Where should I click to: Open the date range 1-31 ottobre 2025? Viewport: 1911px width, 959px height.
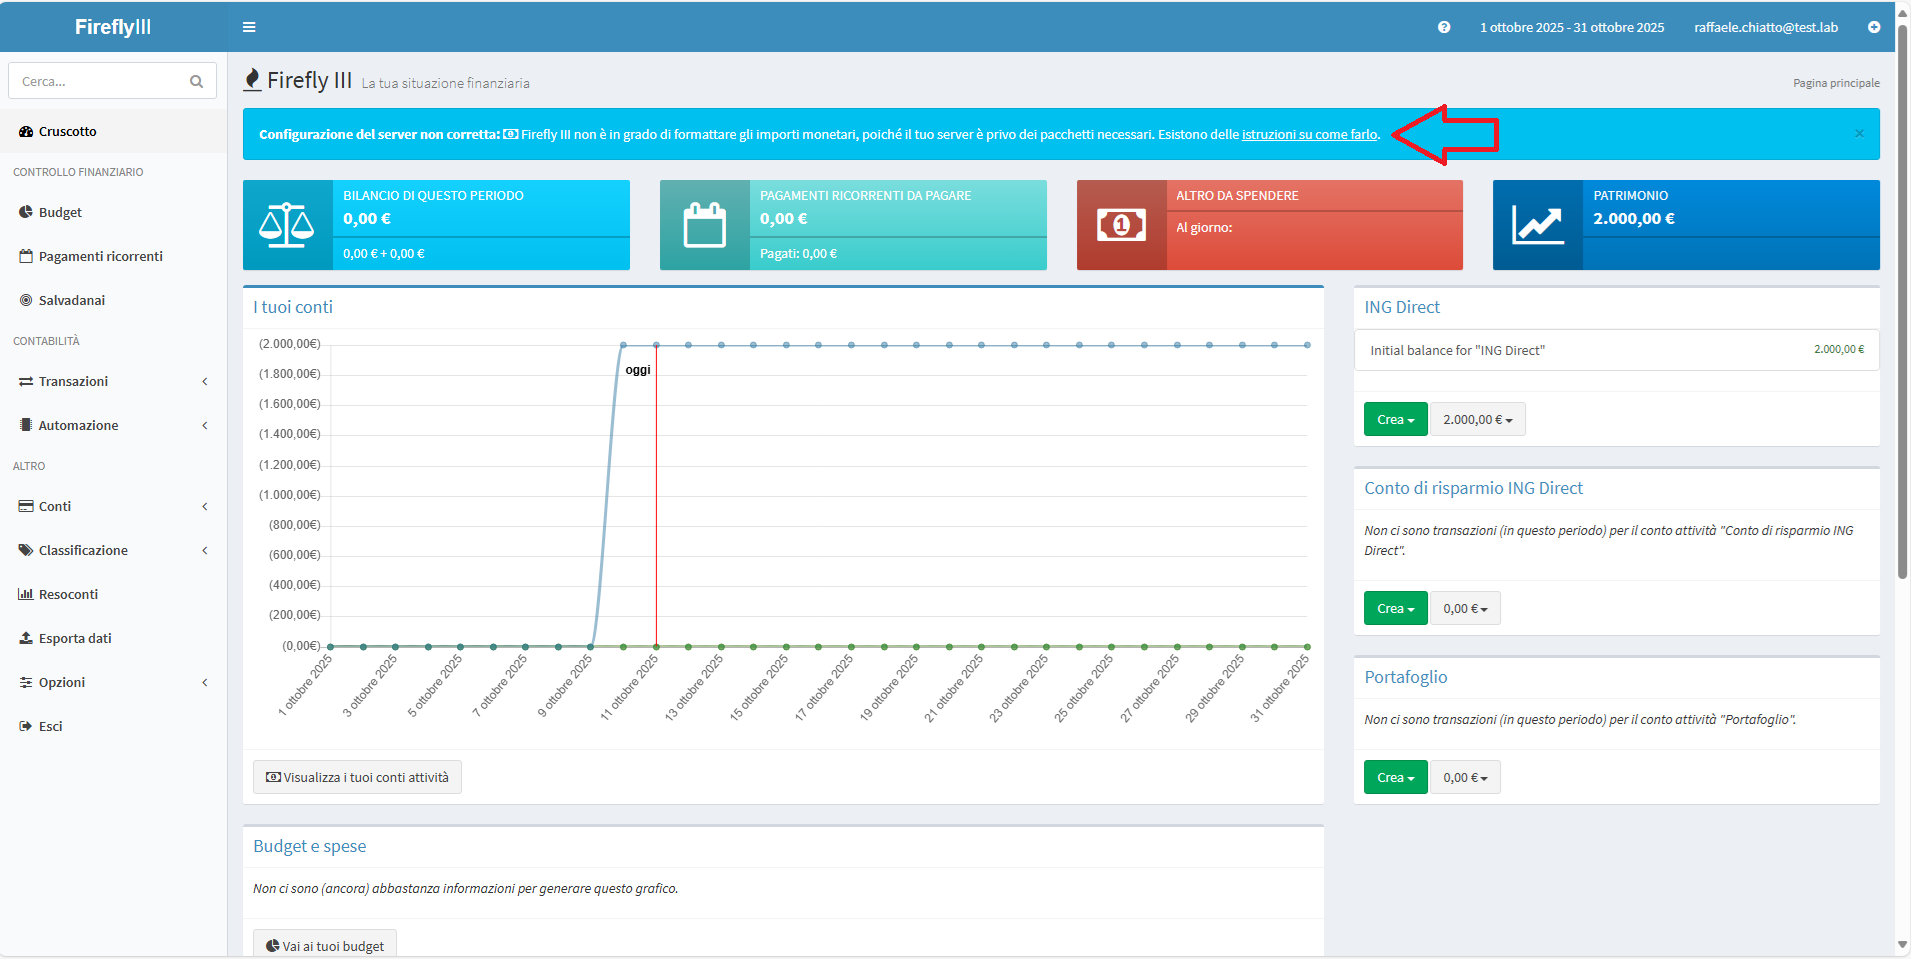pos(1571,27)
